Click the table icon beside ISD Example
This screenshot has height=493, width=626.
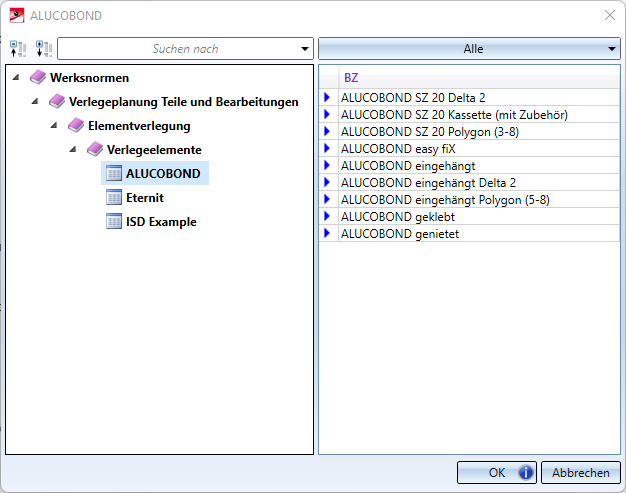coord(114,221)
